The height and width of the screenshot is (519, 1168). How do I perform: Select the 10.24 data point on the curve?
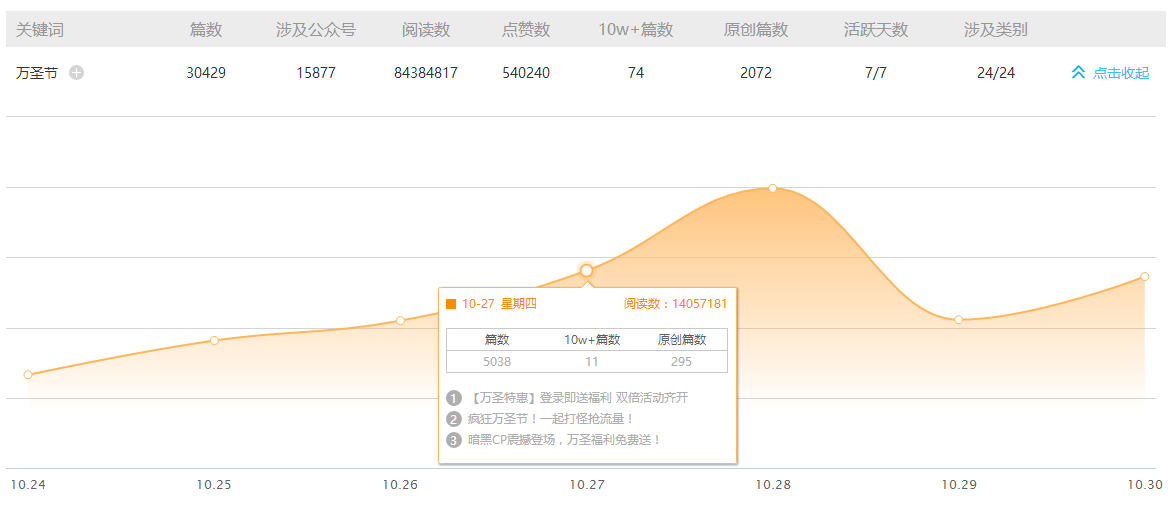tap(28, 375)
